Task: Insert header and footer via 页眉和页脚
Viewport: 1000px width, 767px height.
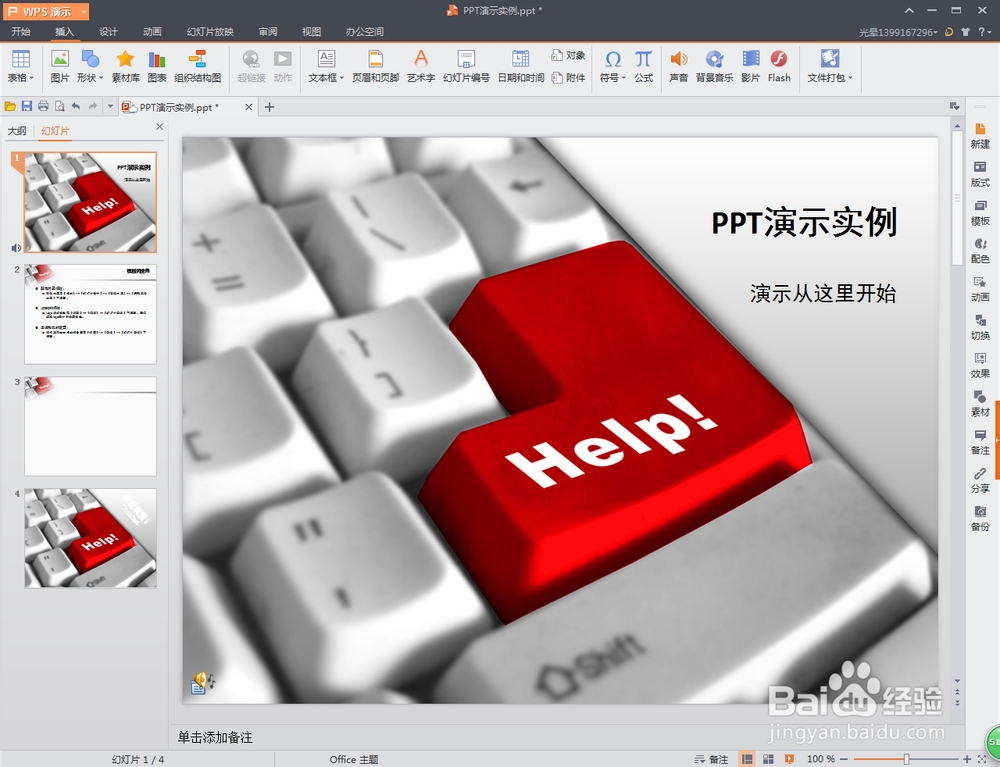Action: point(375,66)
